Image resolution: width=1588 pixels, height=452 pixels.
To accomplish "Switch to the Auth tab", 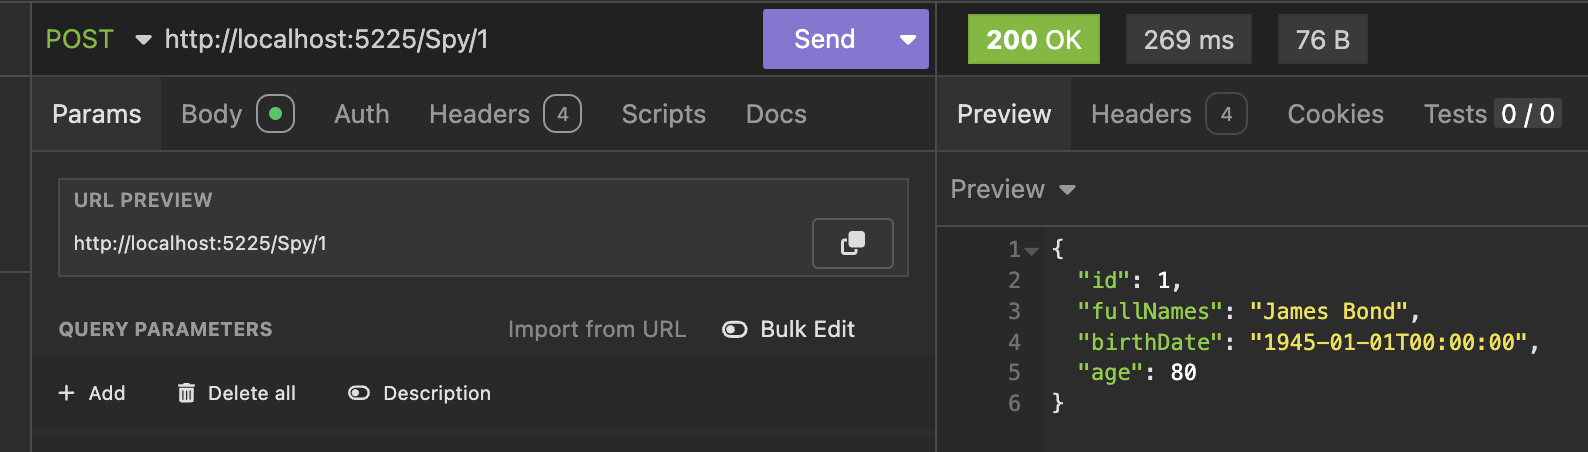I will pyautogui.click(x=361, y=114).
